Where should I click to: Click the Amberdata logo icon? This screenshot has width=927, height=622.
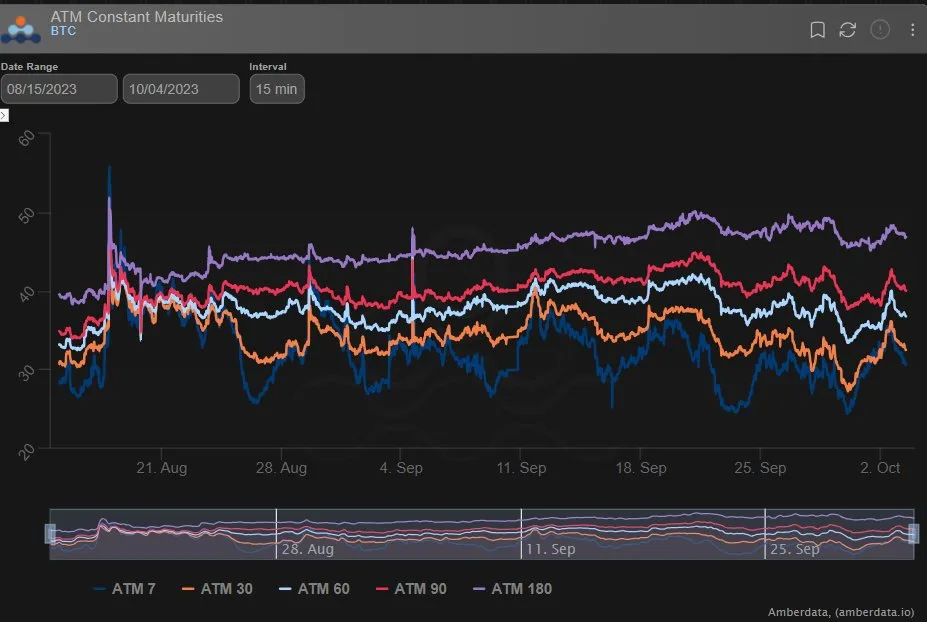pyautogui.click(x=21, y=30)
